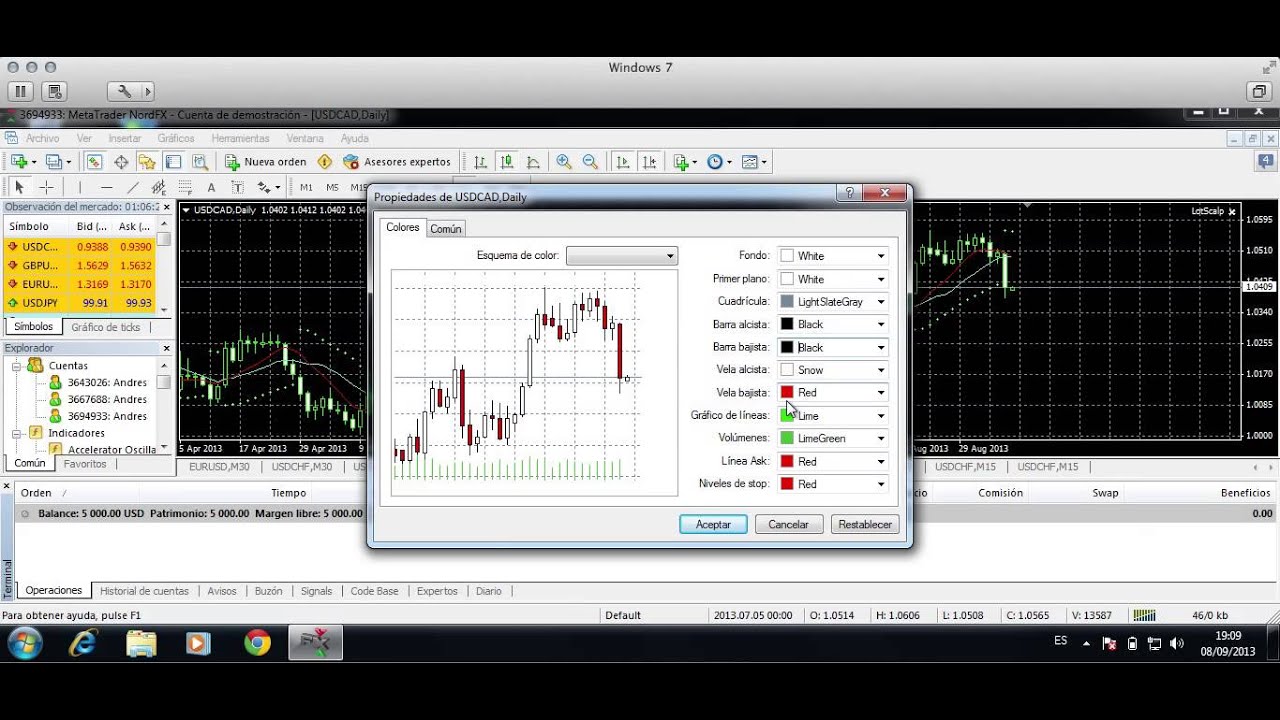Zoom out on the chart

pos(590,161)
